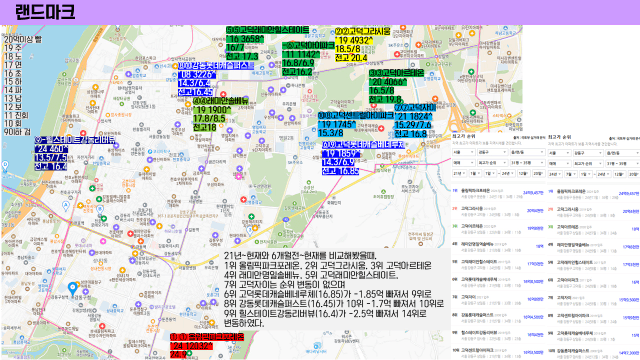
Task: Click the light-blue 고덕자이 map label
Action: click(415, 120)
